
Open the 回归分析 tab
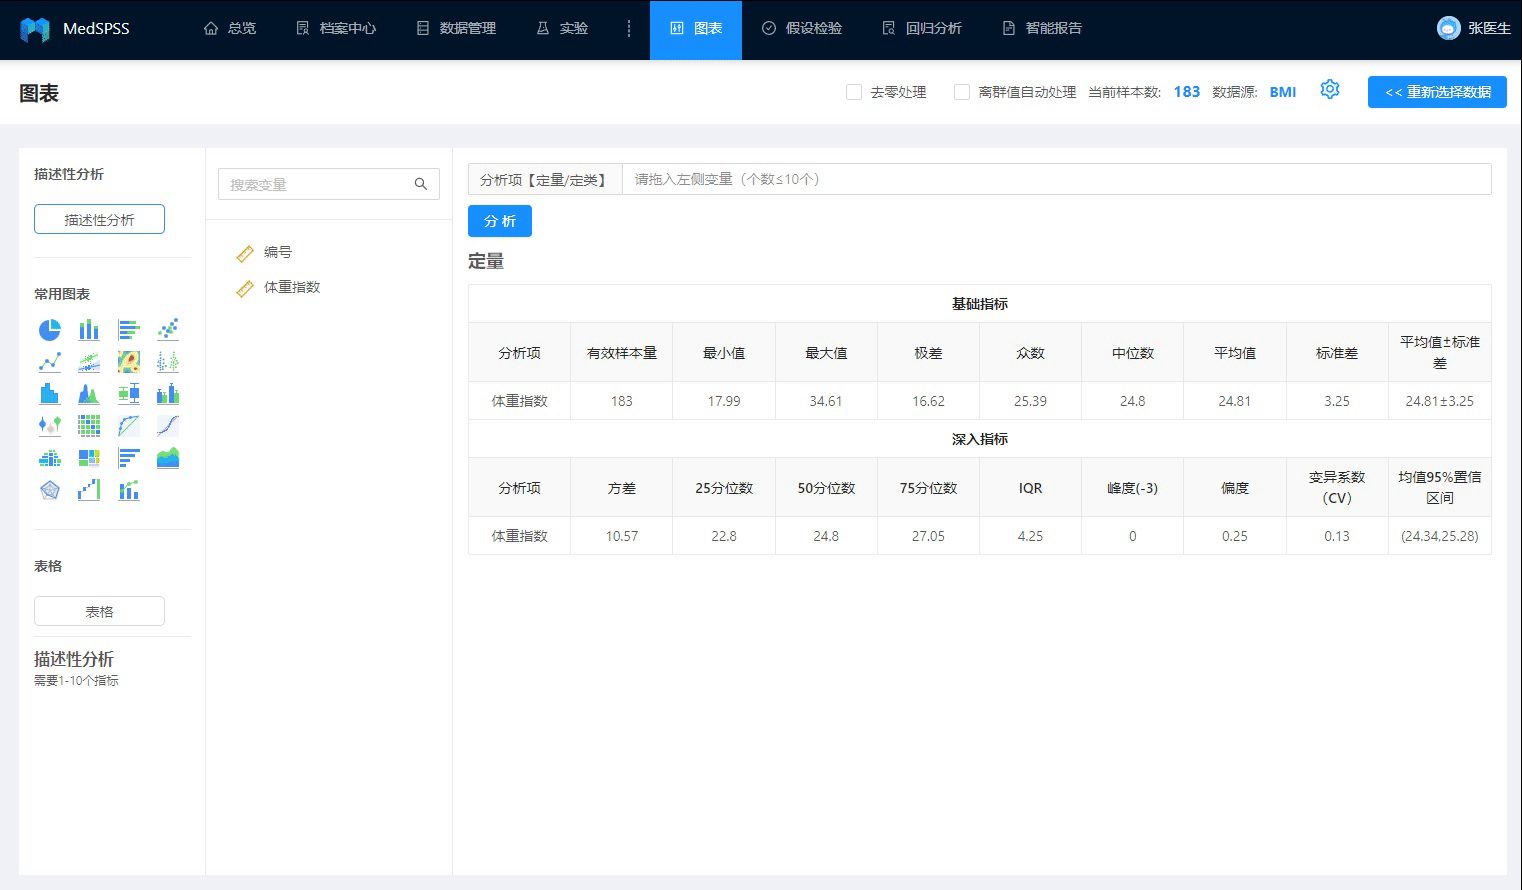[x=922, y=29]
